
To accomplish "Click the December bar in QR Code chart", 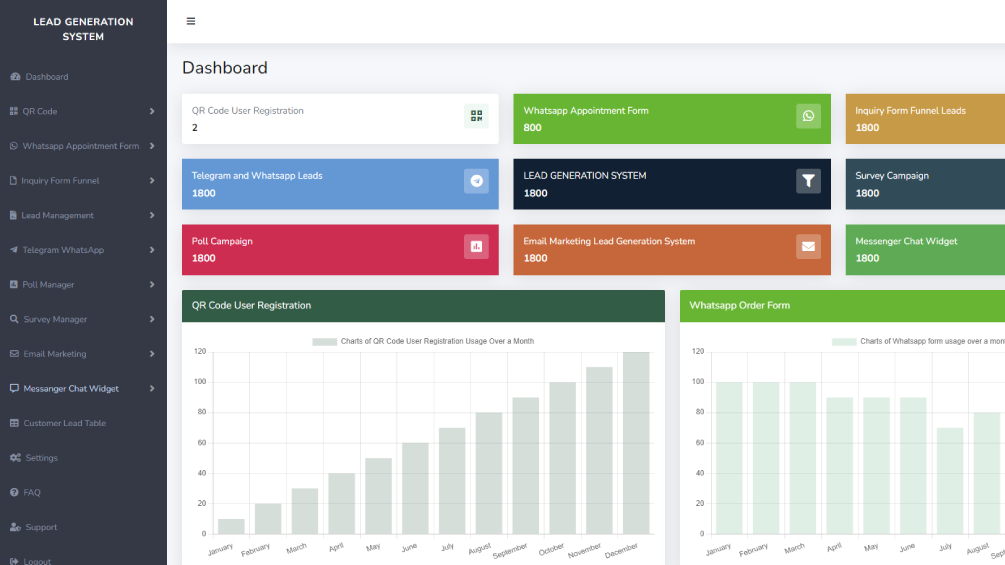I will pyautogui.click(x=636, y=443).
